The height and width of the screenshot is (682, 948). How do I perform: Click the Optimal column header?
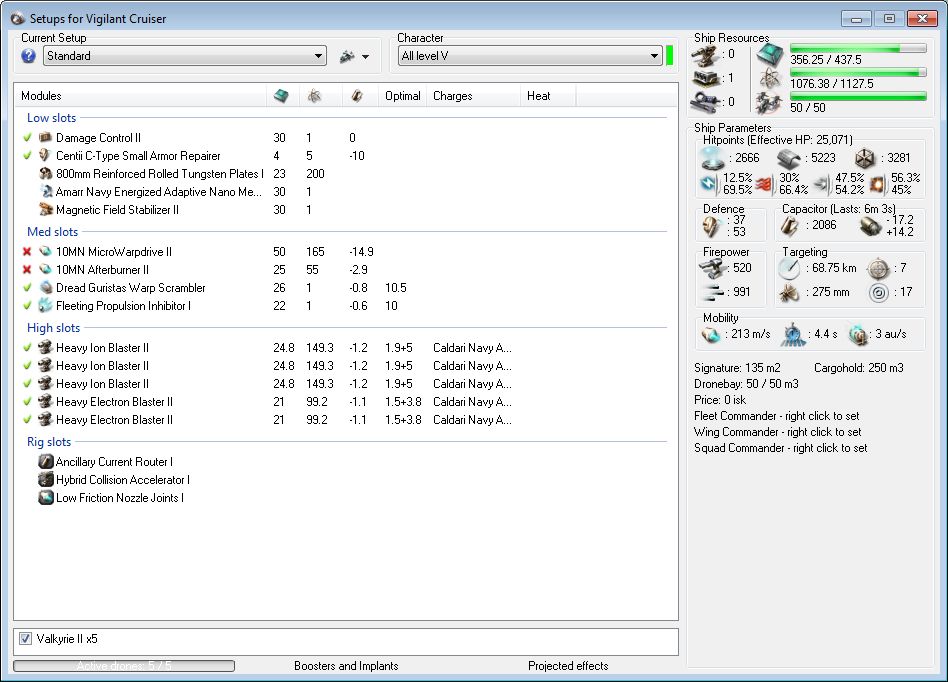point(402,96)
